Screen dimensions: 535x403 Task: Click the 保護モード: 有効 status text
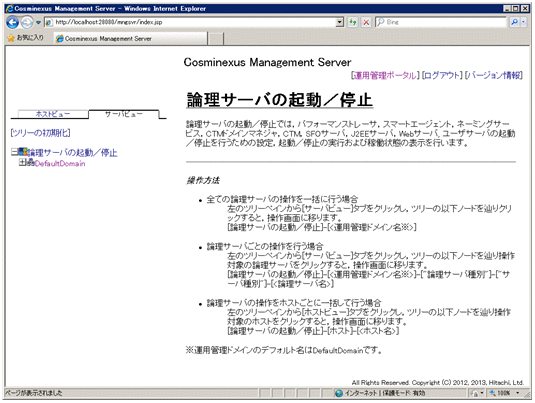coord(404,393)
